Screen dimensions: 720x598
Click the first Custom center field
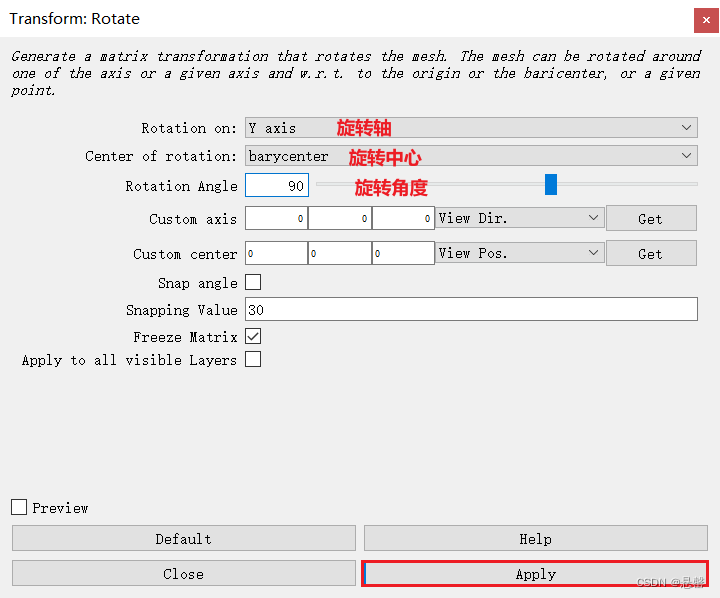coord(276,254)
